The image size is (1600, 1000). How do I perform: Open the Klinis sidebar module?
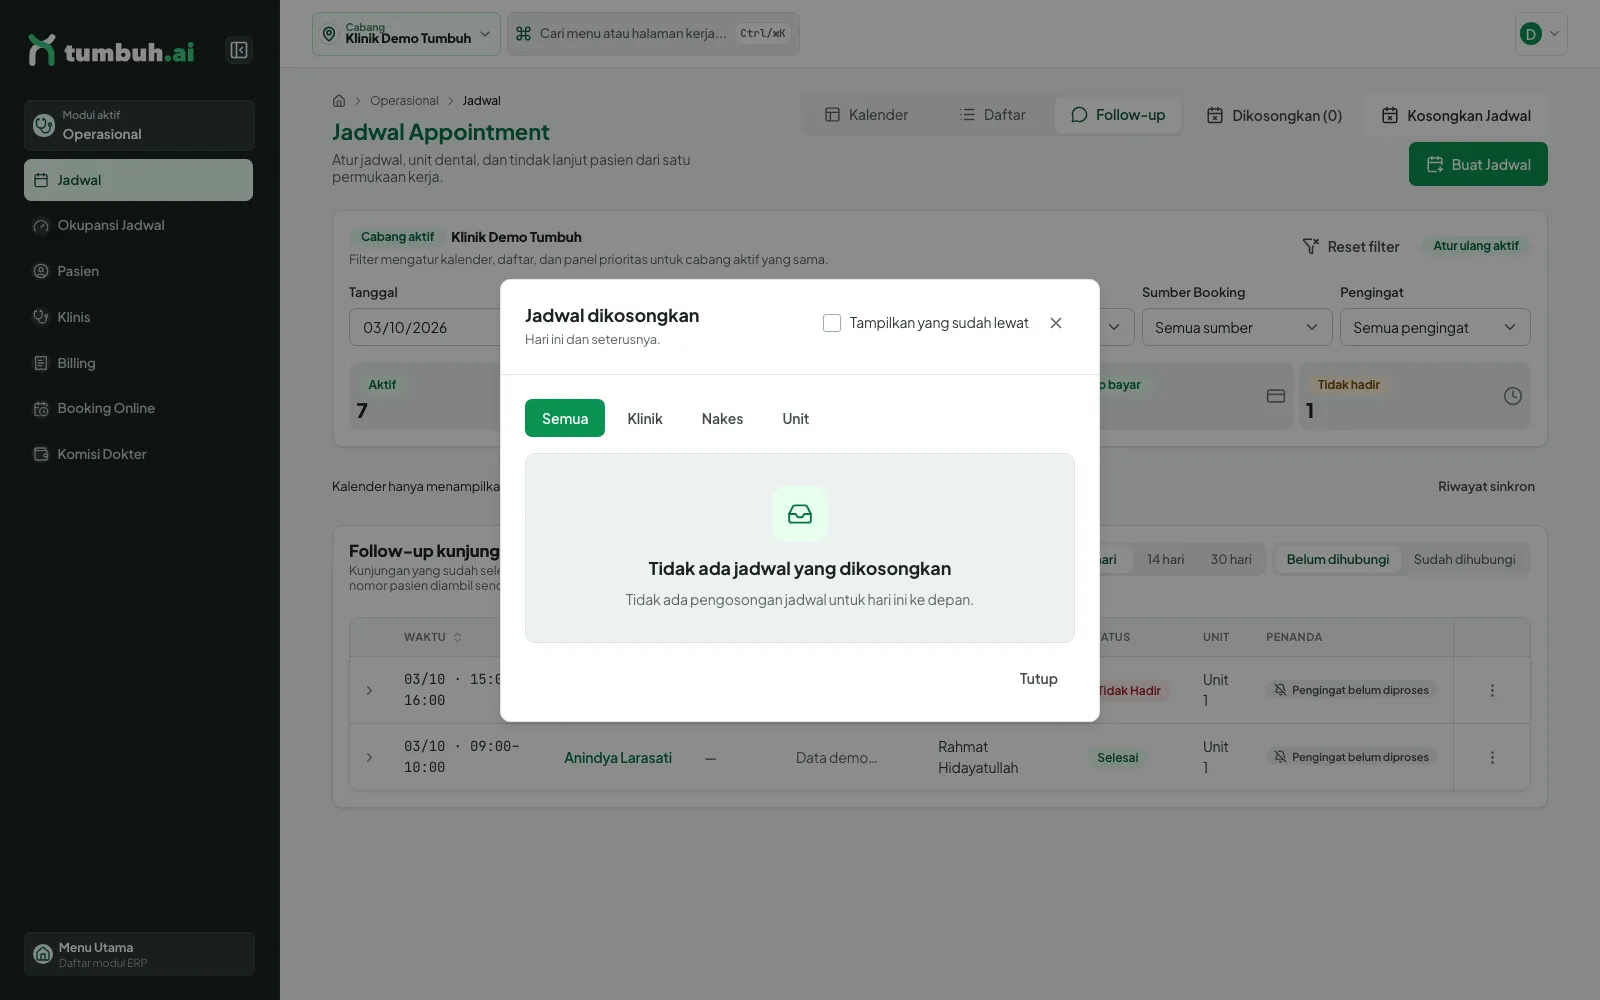(138, 317)
